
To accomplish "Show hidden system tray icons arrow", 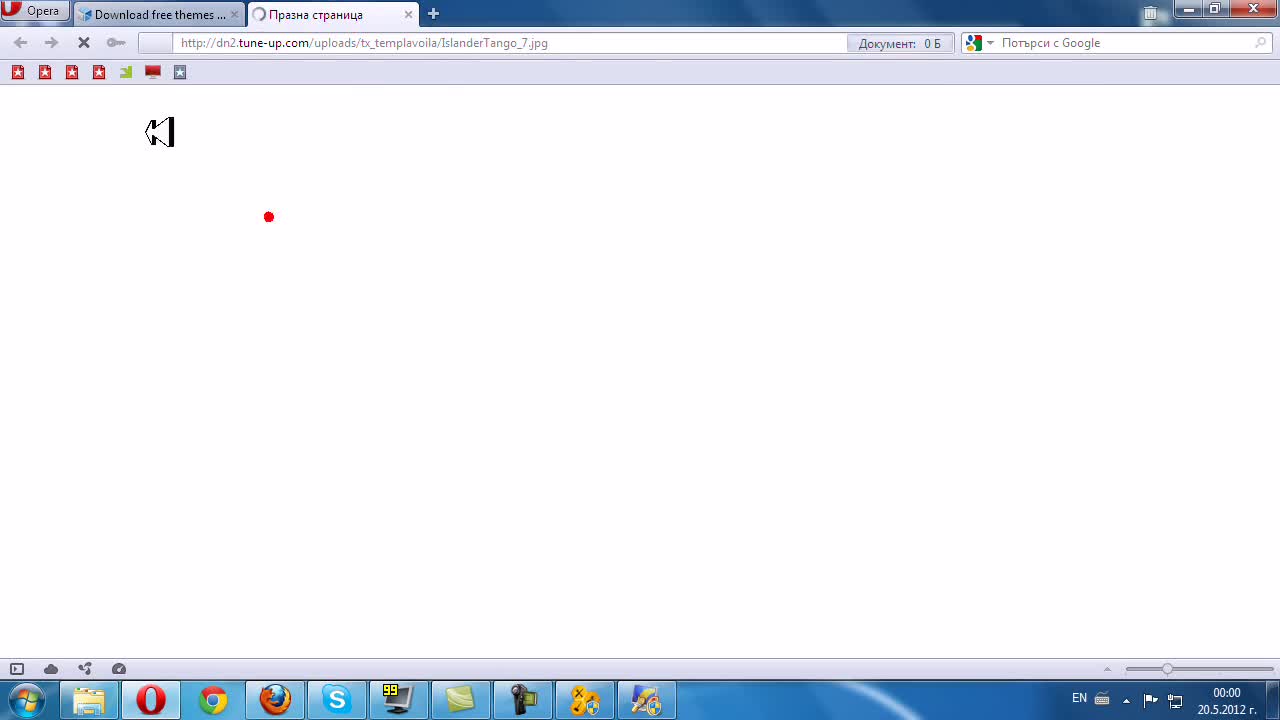I will (1126, 700).
